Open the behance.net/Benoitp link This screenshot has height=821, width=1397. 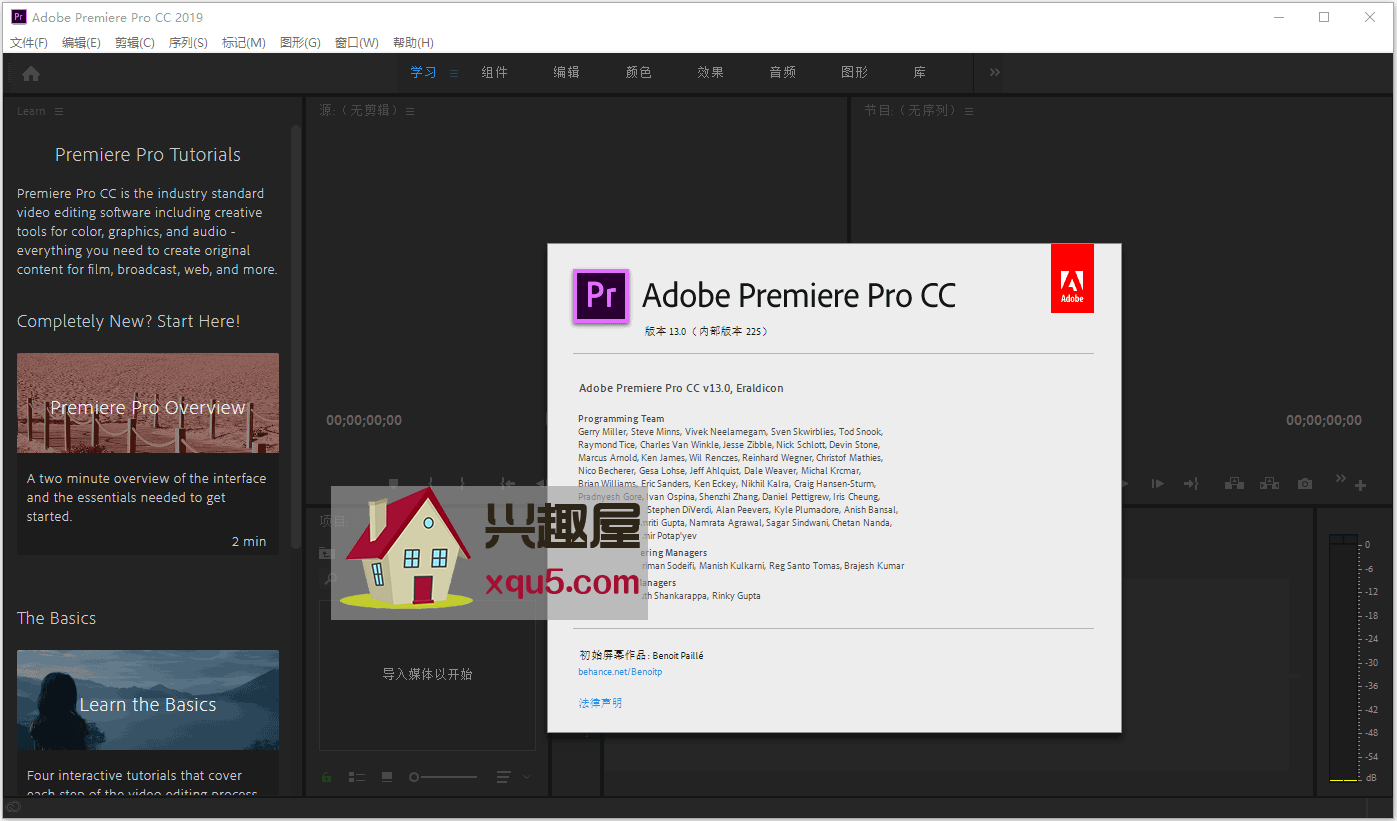(620, 672)
